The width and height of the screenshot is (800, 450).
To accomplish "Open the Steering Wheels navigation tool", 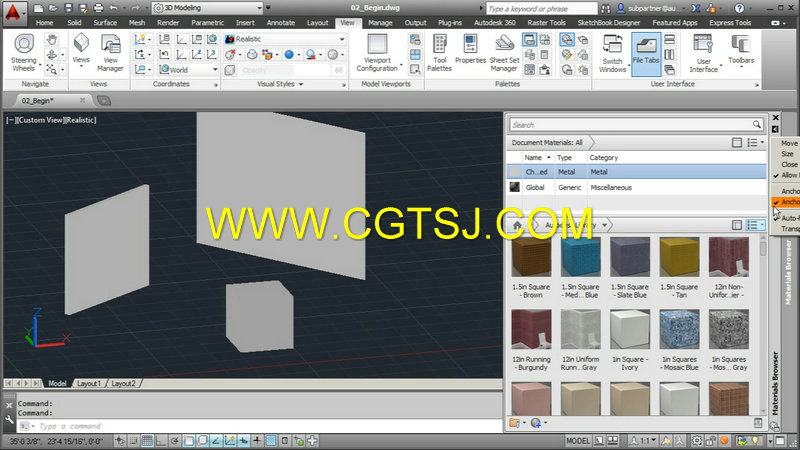I will click(x=23, y=53).
